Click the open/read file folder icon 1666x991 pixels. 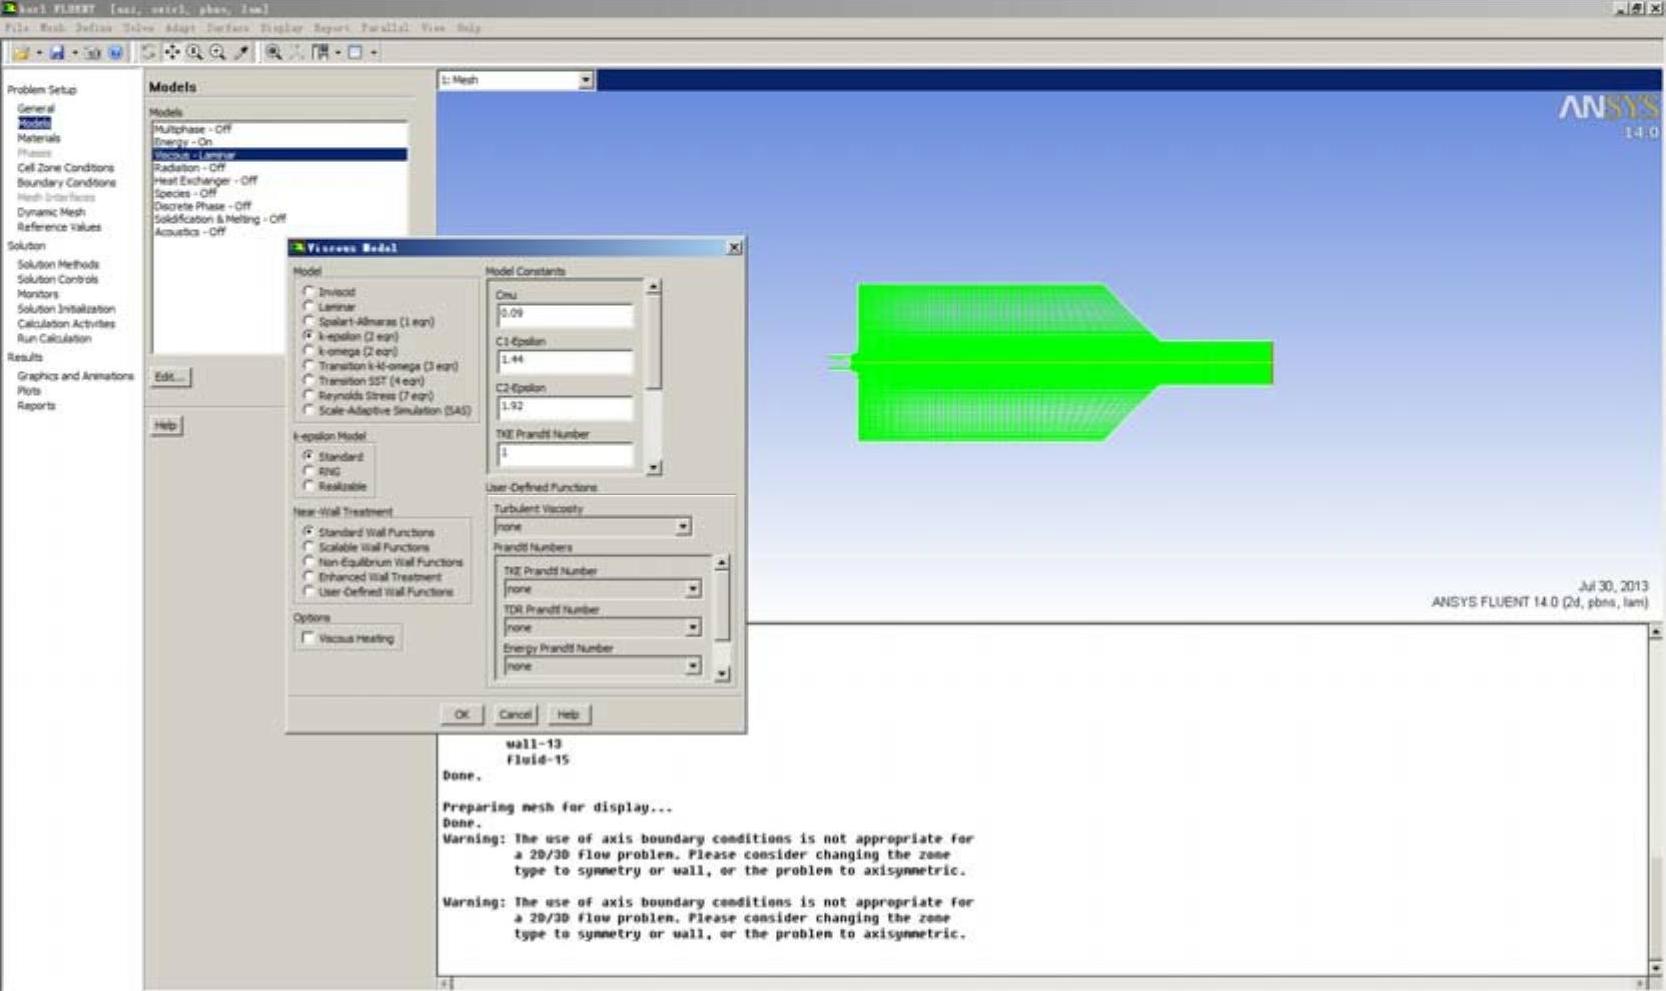[21, 52]
